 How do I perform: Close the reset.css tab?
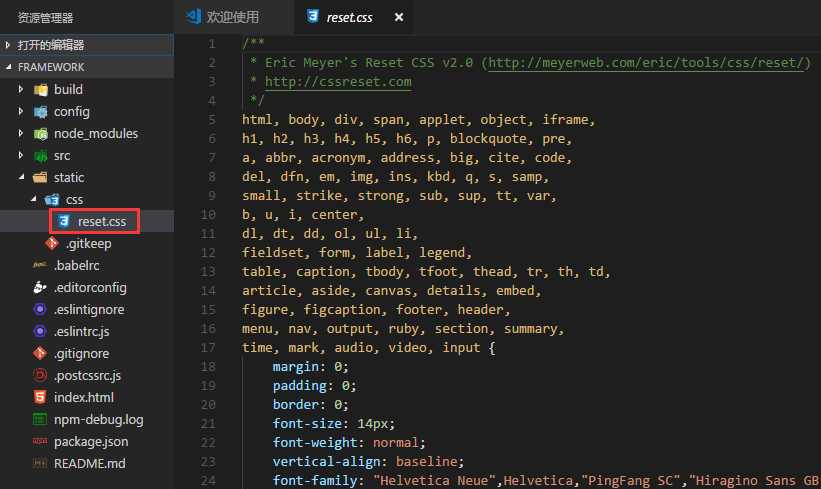click(x=399, y=17)
